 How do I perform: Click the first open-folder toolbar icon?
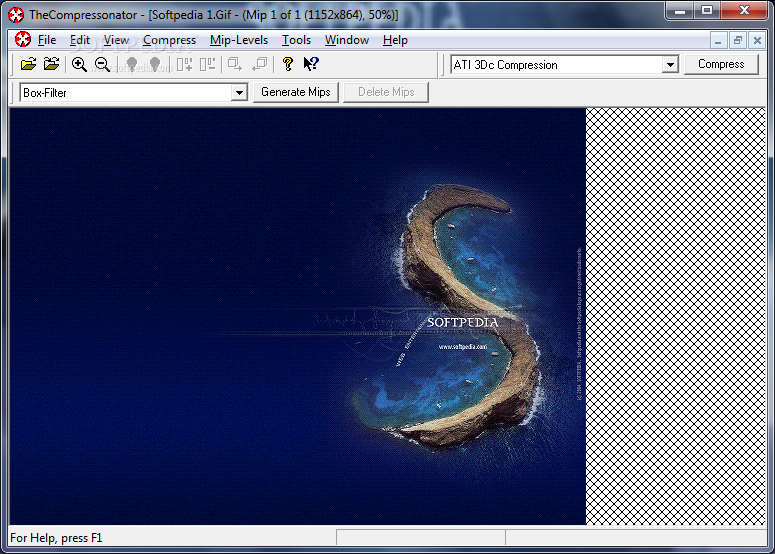(x=29, y=64)
